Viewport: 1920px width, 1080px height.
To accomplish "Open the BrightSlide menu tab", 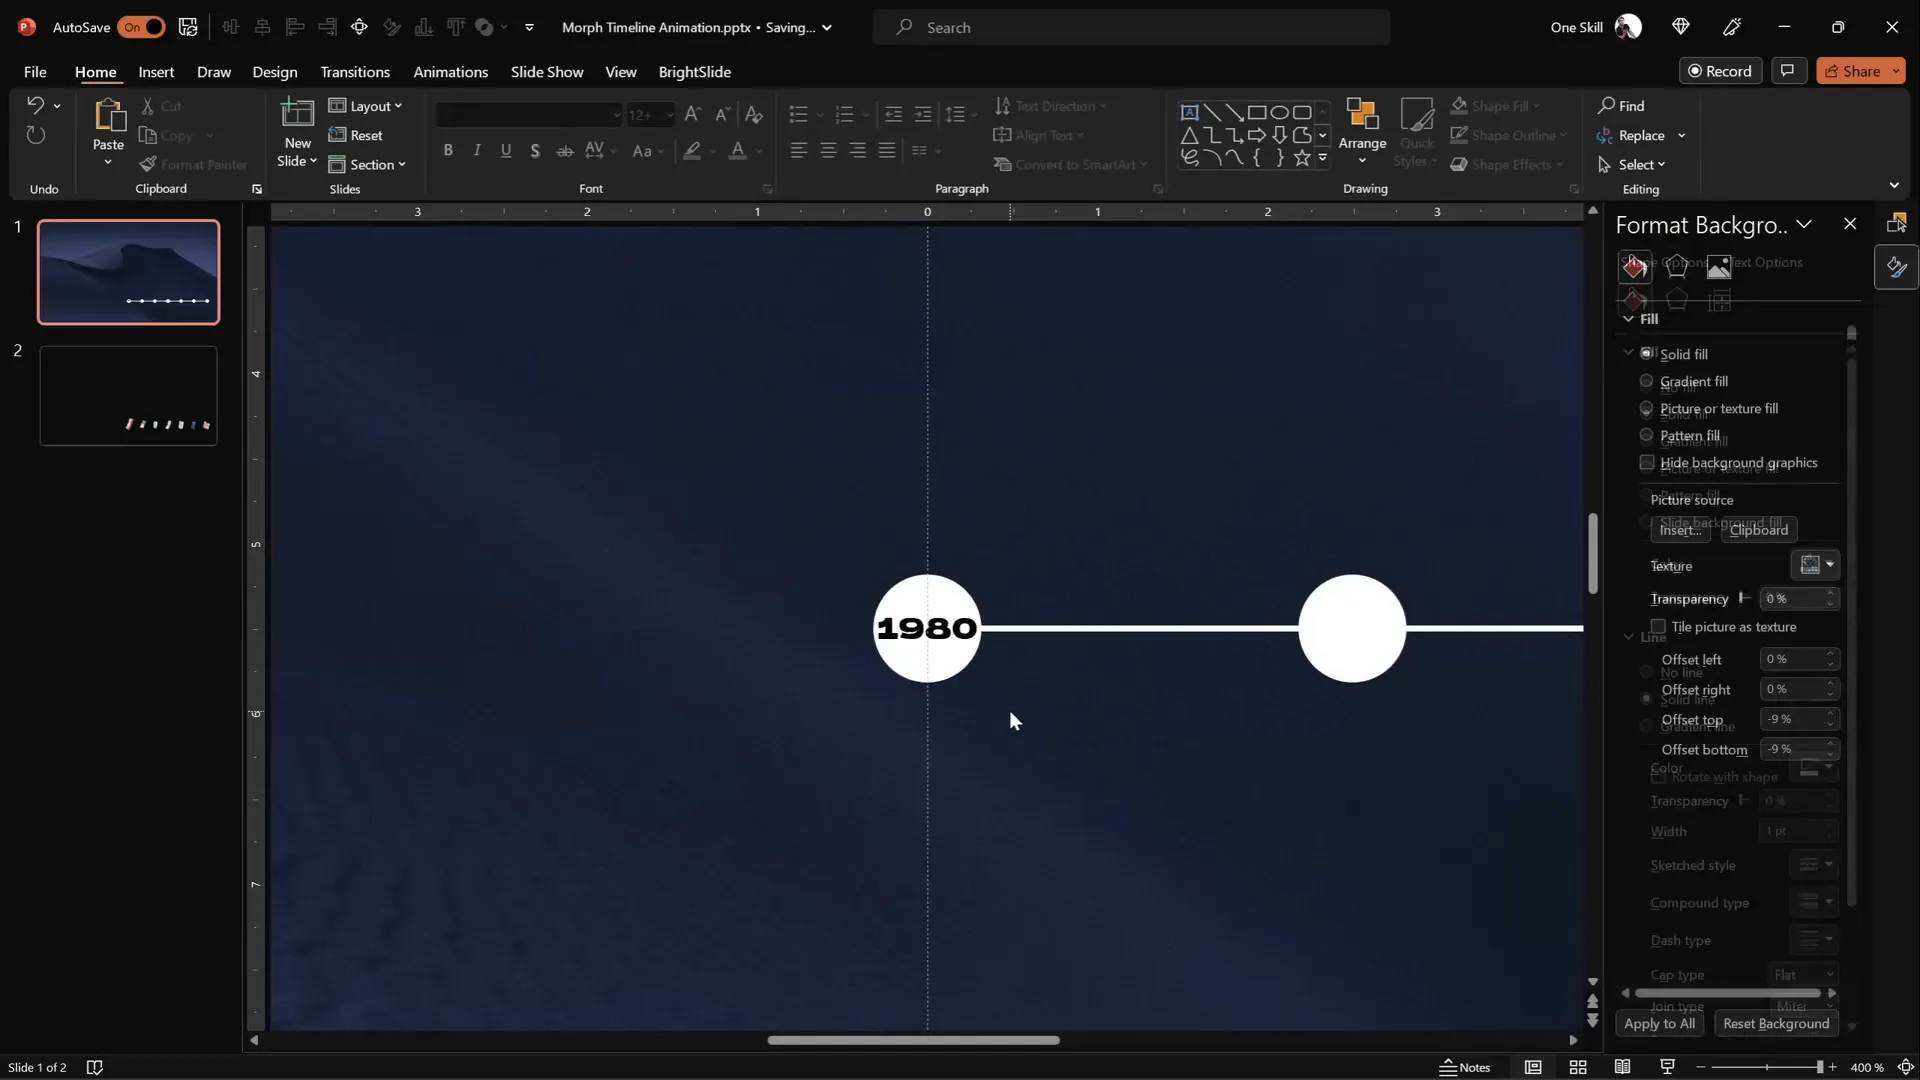I will coord(696,71).
